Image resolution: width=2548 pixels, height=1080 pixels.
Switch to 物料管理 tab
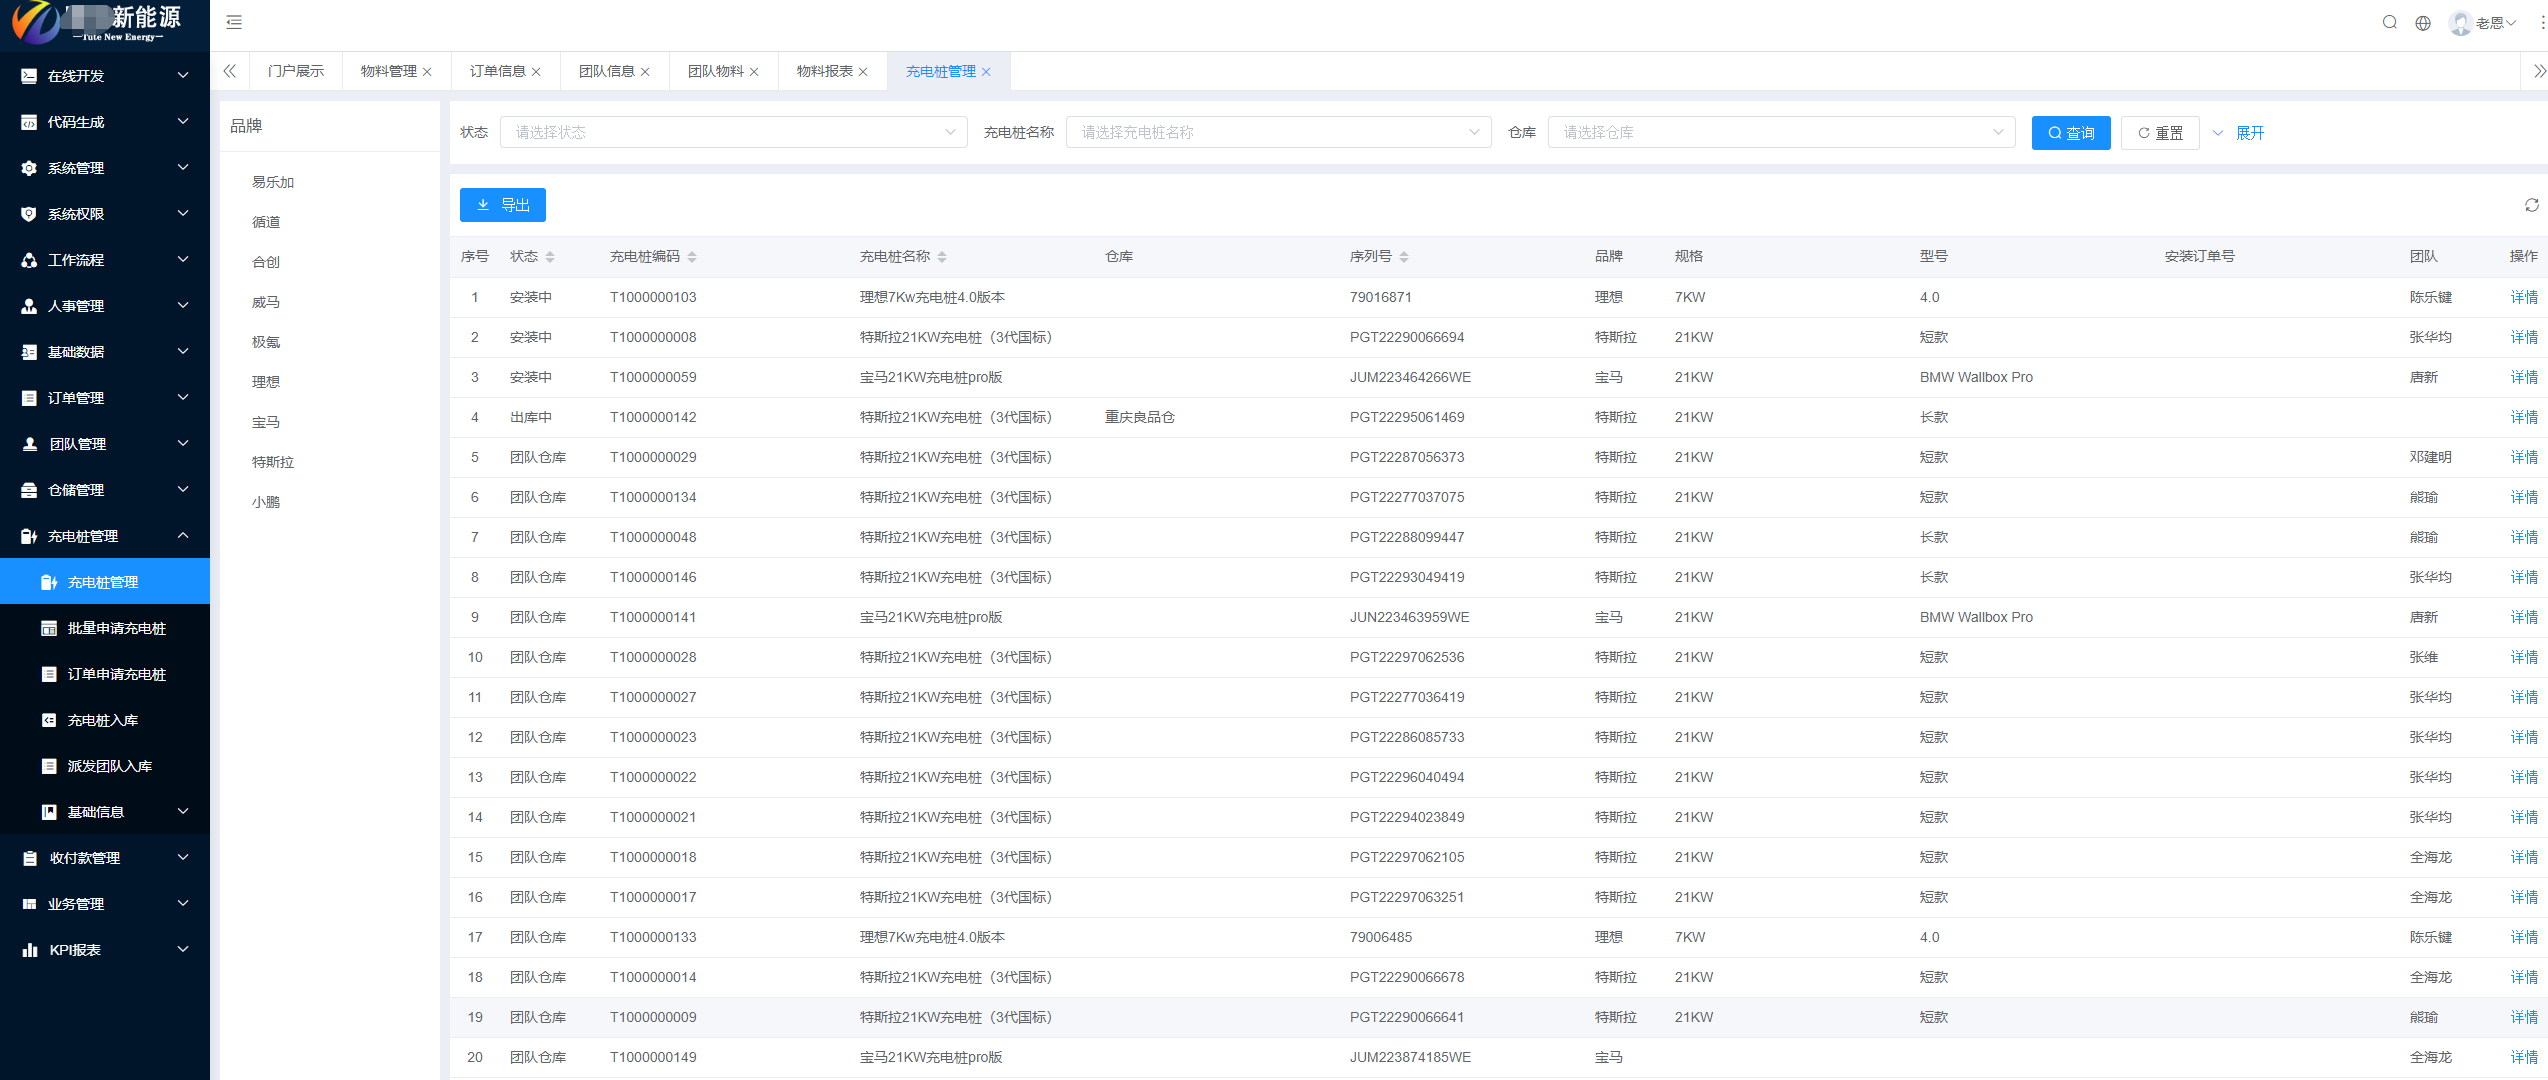[x=389, y=72]
